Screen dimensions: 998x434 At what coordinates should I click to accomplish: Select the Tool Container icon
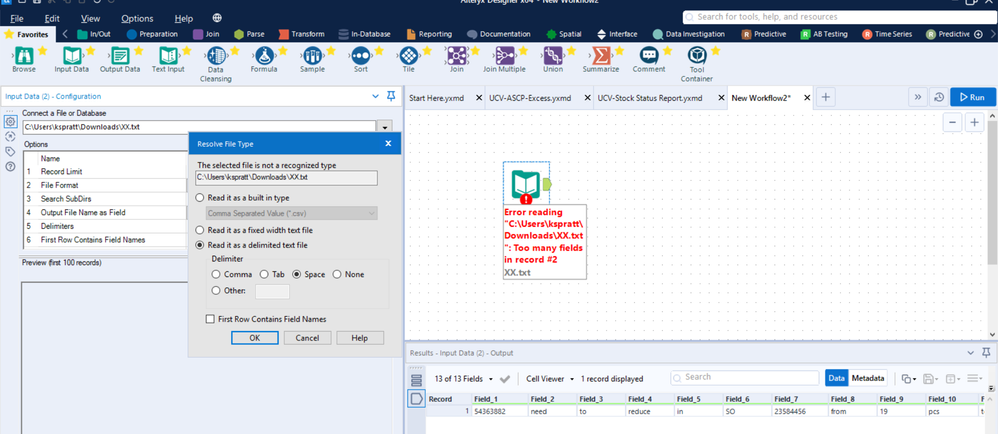(x=696, y=56)
